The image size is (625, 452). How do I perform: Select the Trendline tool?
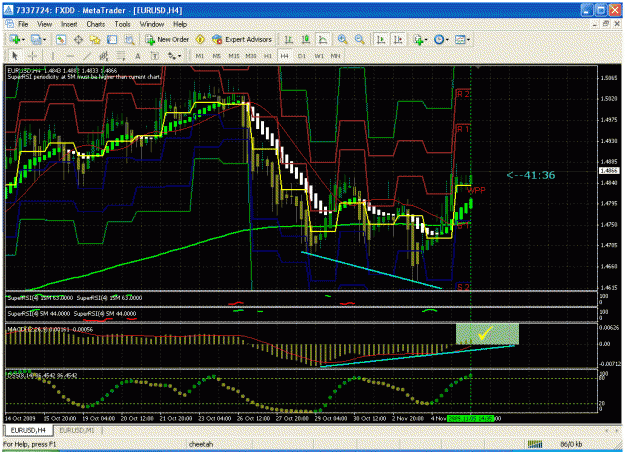(x=87, y=56)
